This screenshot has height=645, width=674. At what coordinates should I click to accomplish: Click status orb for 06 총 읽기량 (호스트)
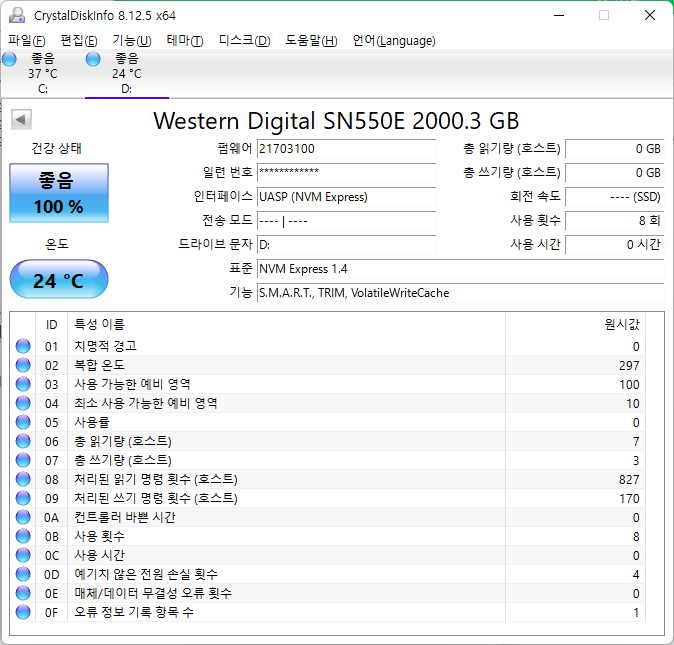23,441
